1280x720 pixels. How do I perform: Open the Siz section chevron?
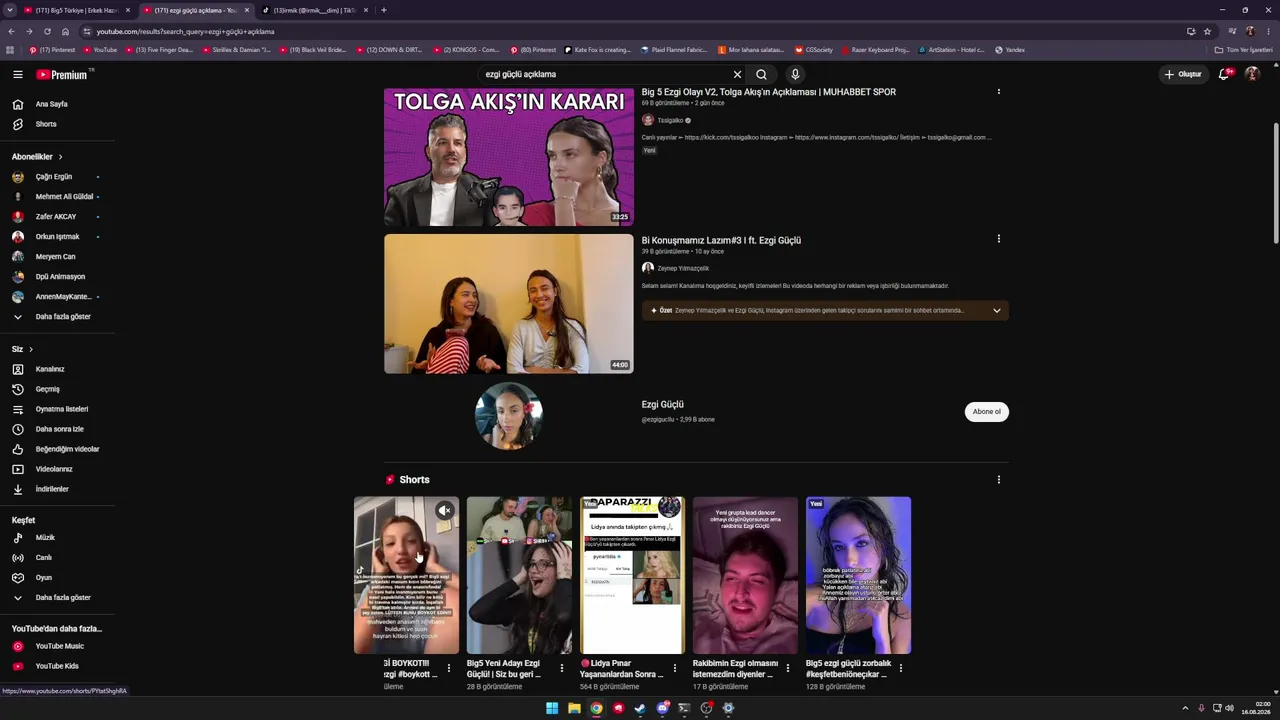tap(31, 349)
